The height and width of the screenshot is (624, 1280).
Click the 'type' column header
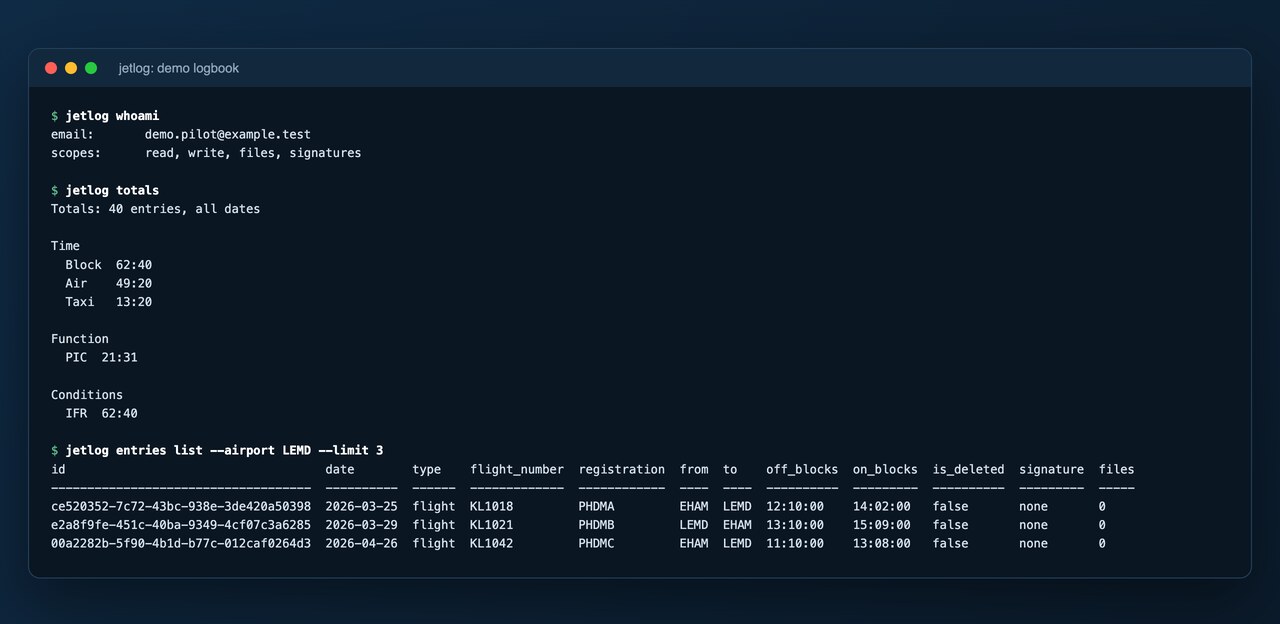[x=427, y=469]
